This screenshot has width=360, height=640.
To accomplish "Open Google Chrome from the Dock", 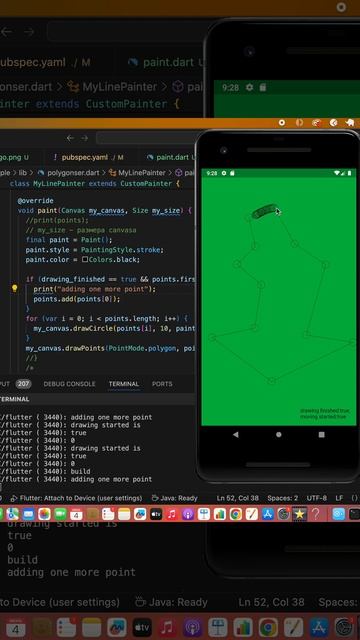I will (x=236, y=514).
